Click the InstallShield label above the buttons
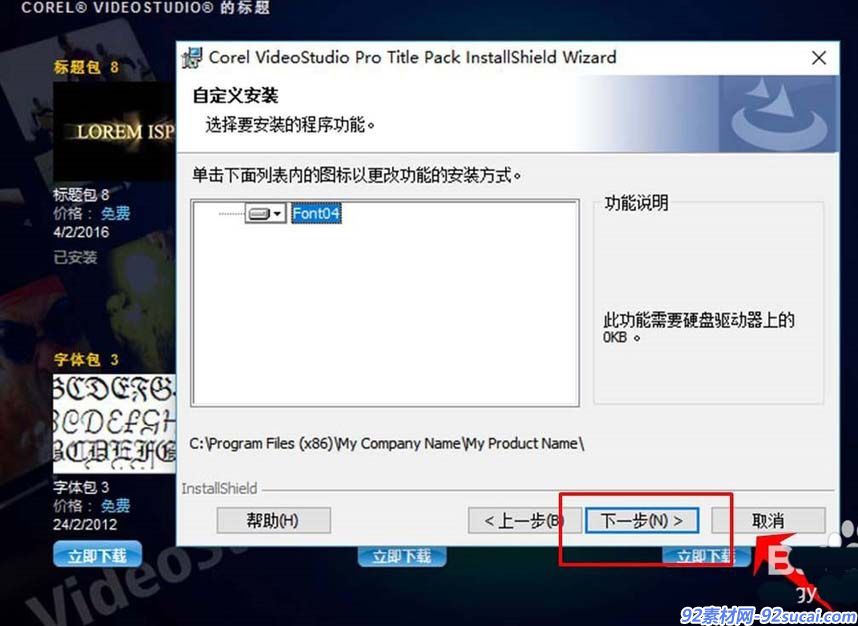The image size is (858, 626). 219,489
